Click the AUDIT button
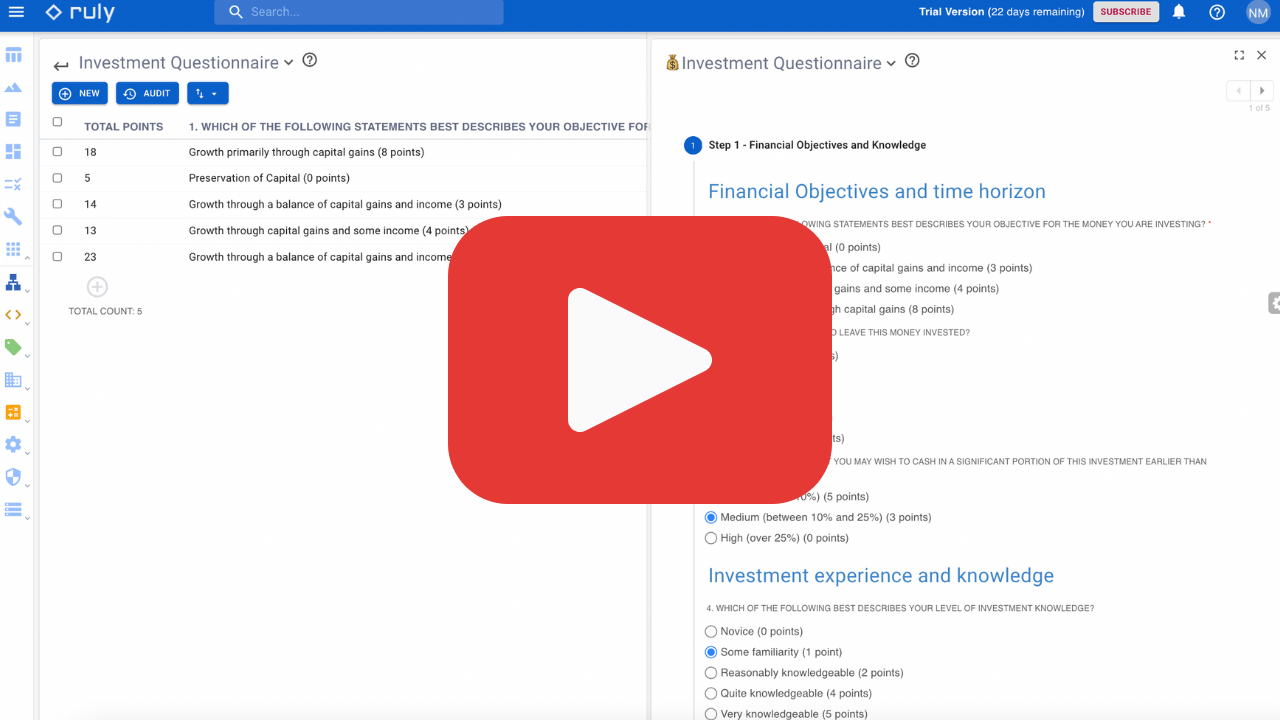The image size is (1280, 720). (147, 93)
